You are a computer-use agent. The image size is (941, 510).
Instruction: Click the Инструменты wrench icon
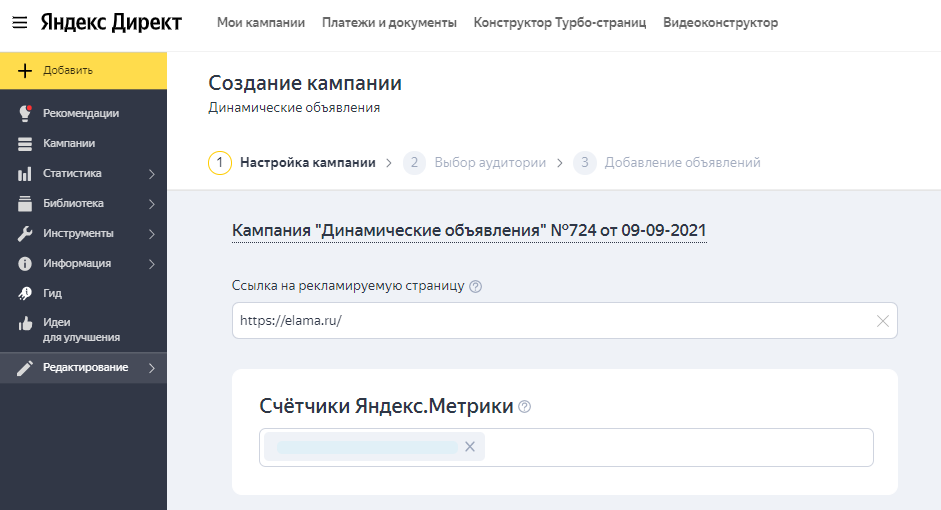(x=25, y=233)
